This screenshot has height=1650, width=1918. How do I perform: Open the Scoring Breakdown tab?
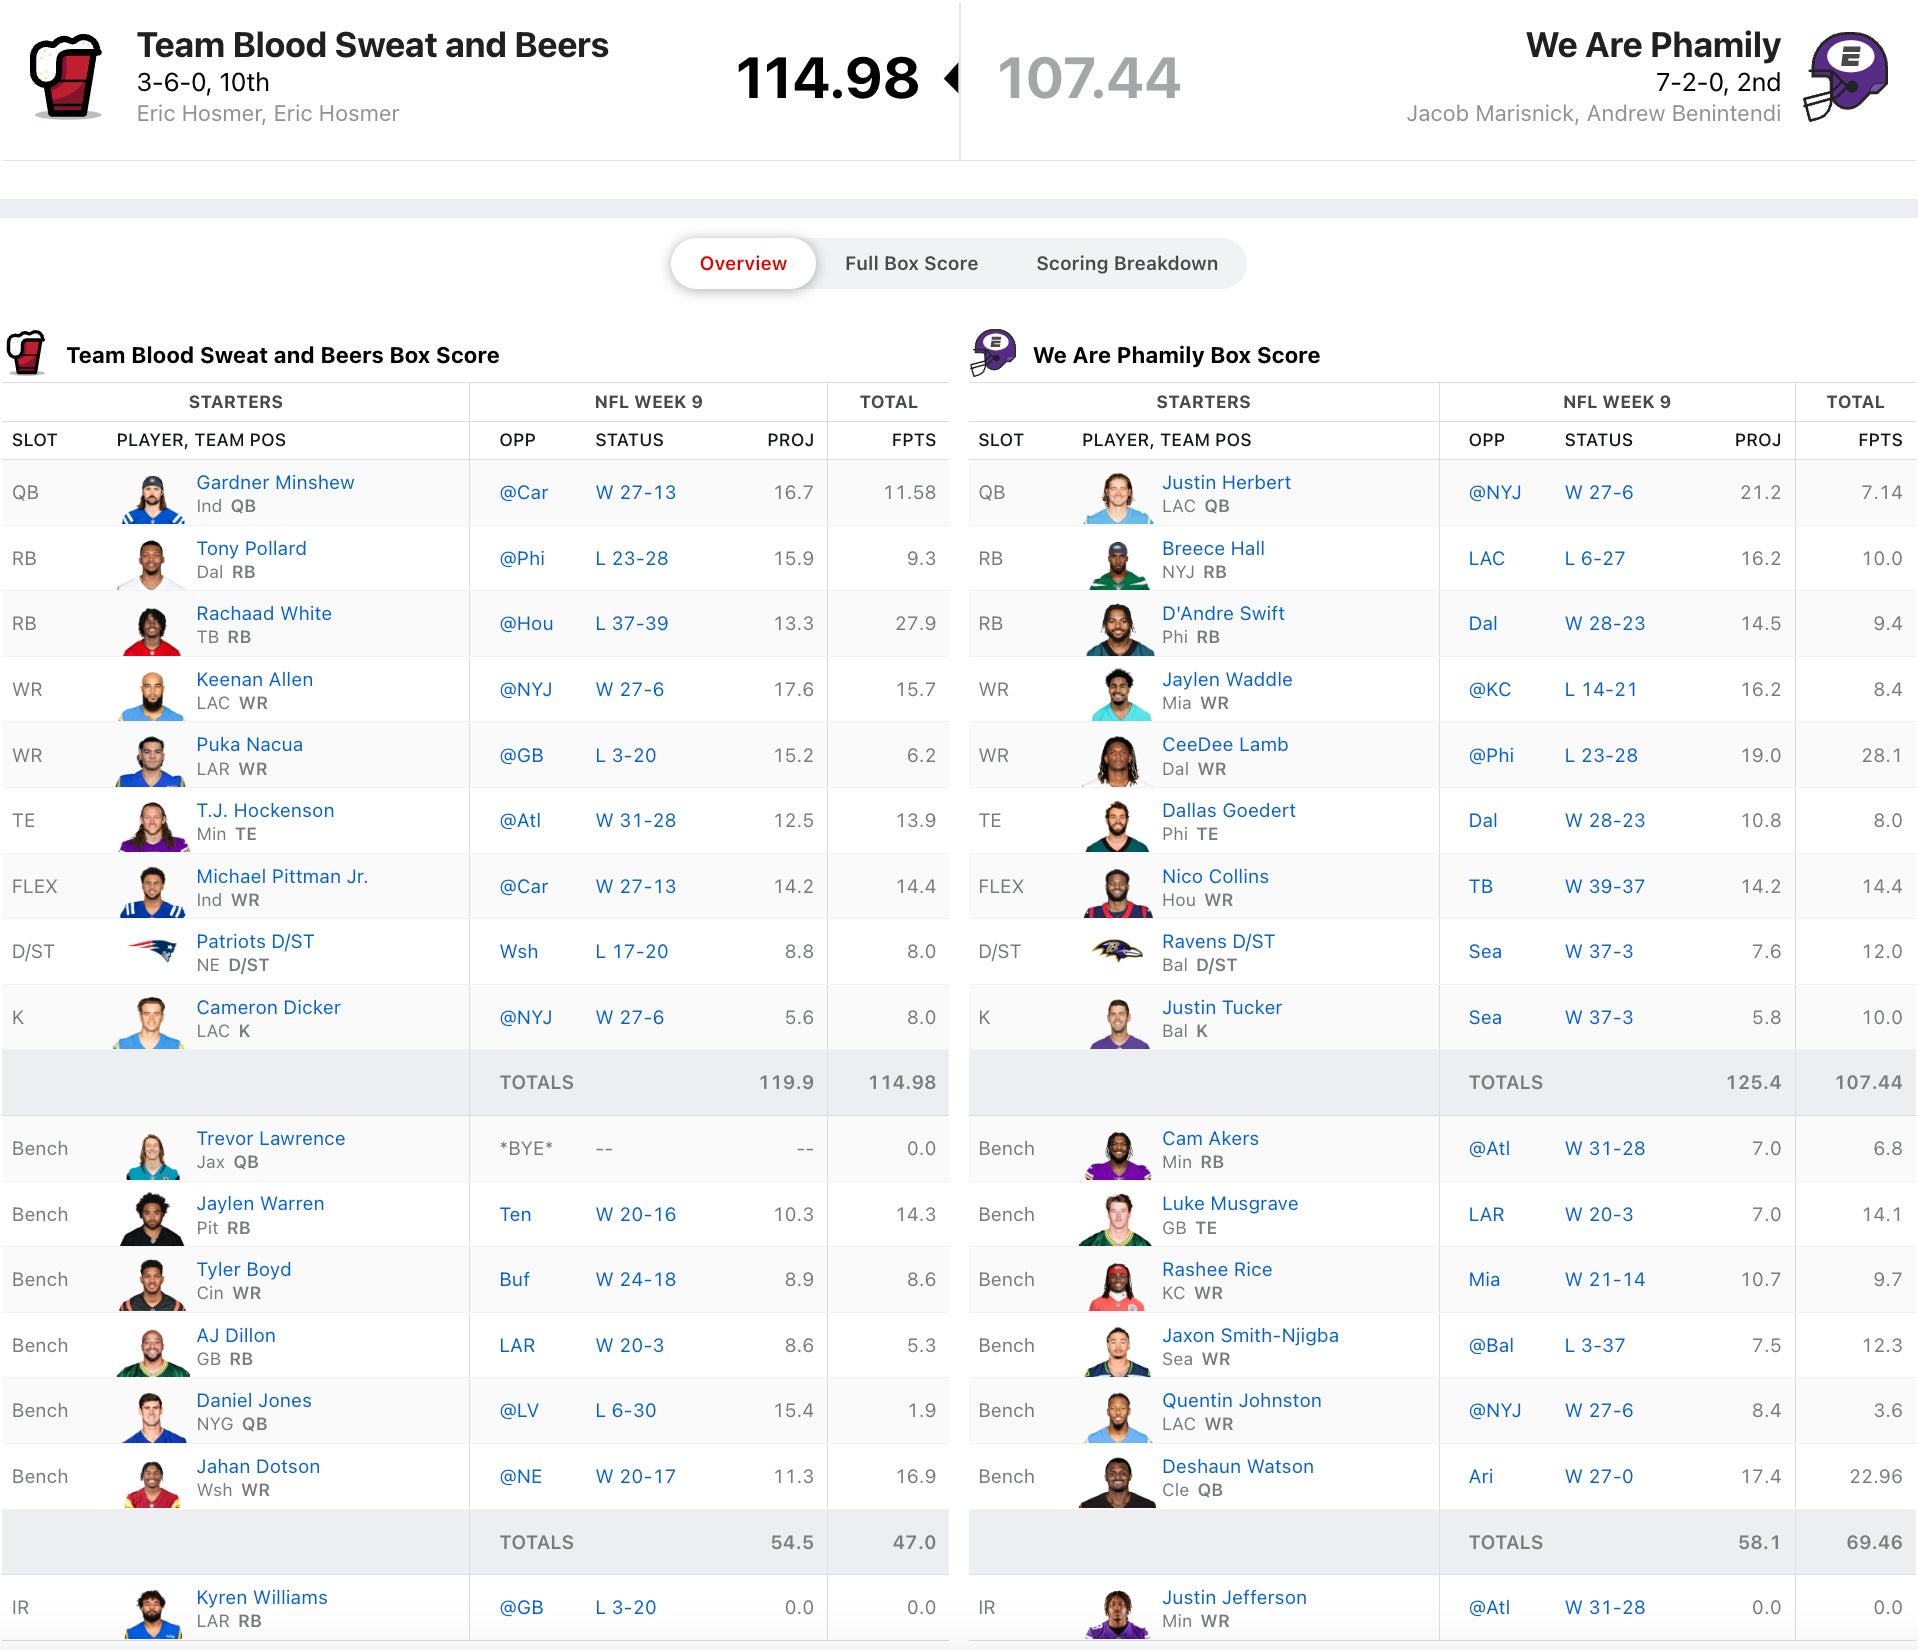click(x=1126, y=263)
